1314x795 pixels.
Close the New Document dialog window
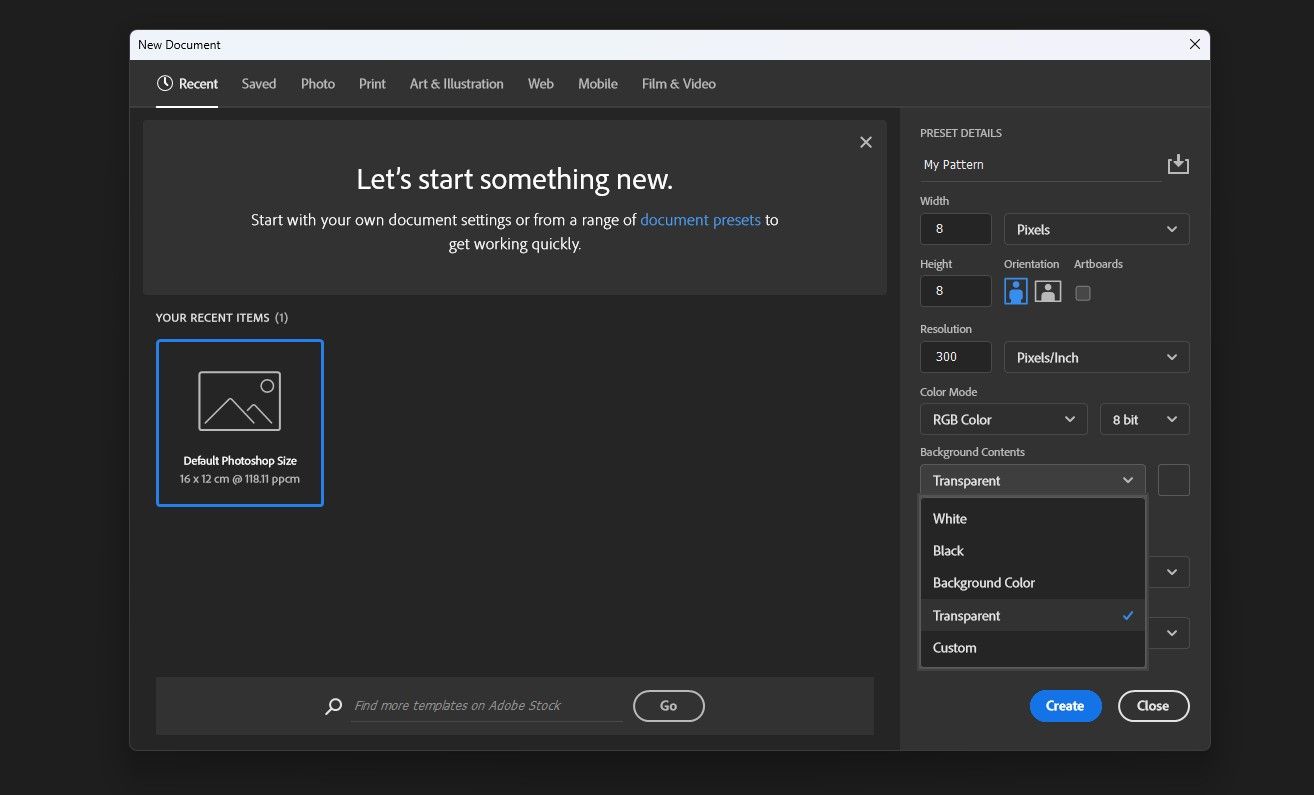click(x=1194, y=44)
